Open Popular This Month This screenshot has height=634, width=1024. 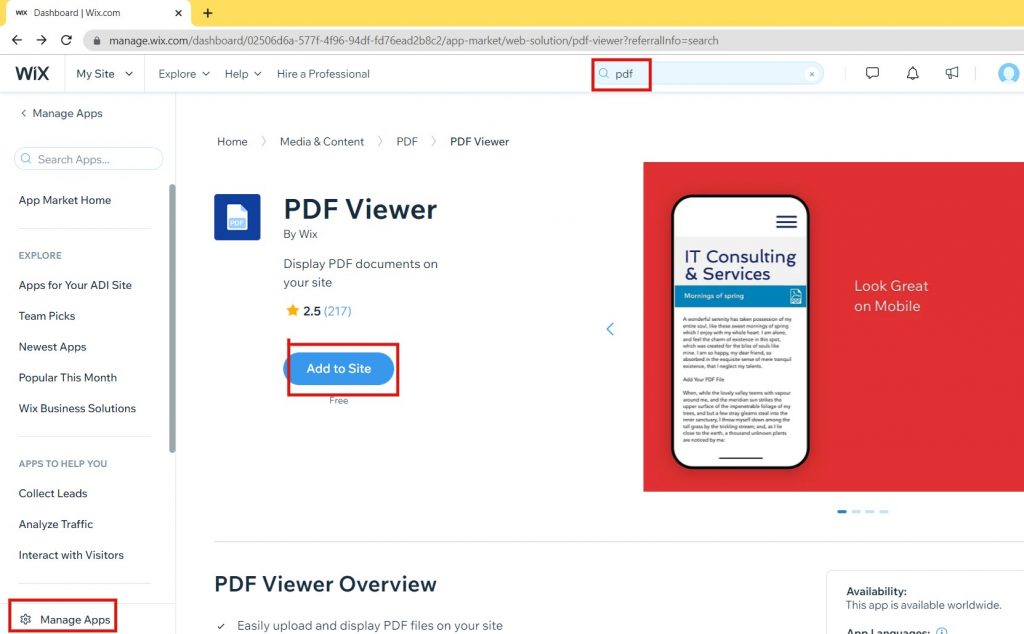tap(68, 377)
